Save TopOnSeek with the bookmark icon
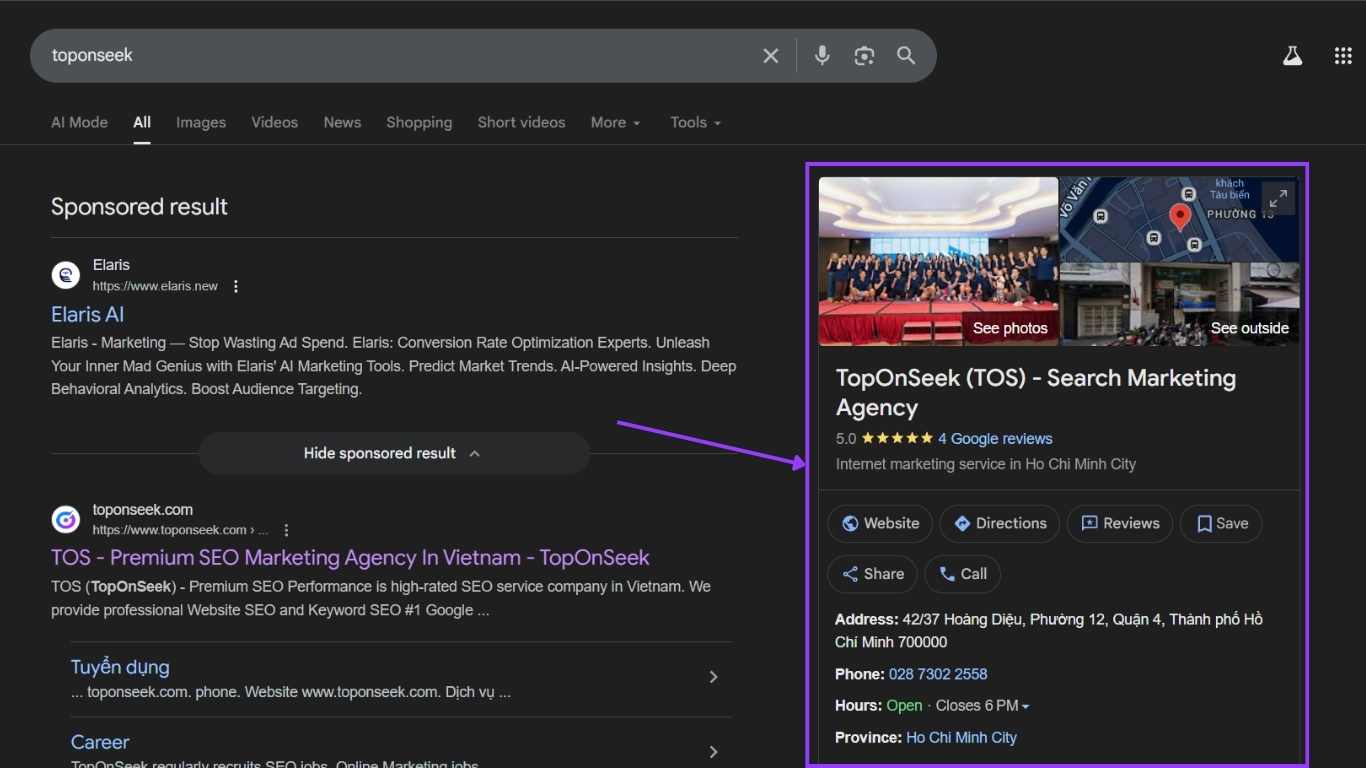 point(1220,523)
